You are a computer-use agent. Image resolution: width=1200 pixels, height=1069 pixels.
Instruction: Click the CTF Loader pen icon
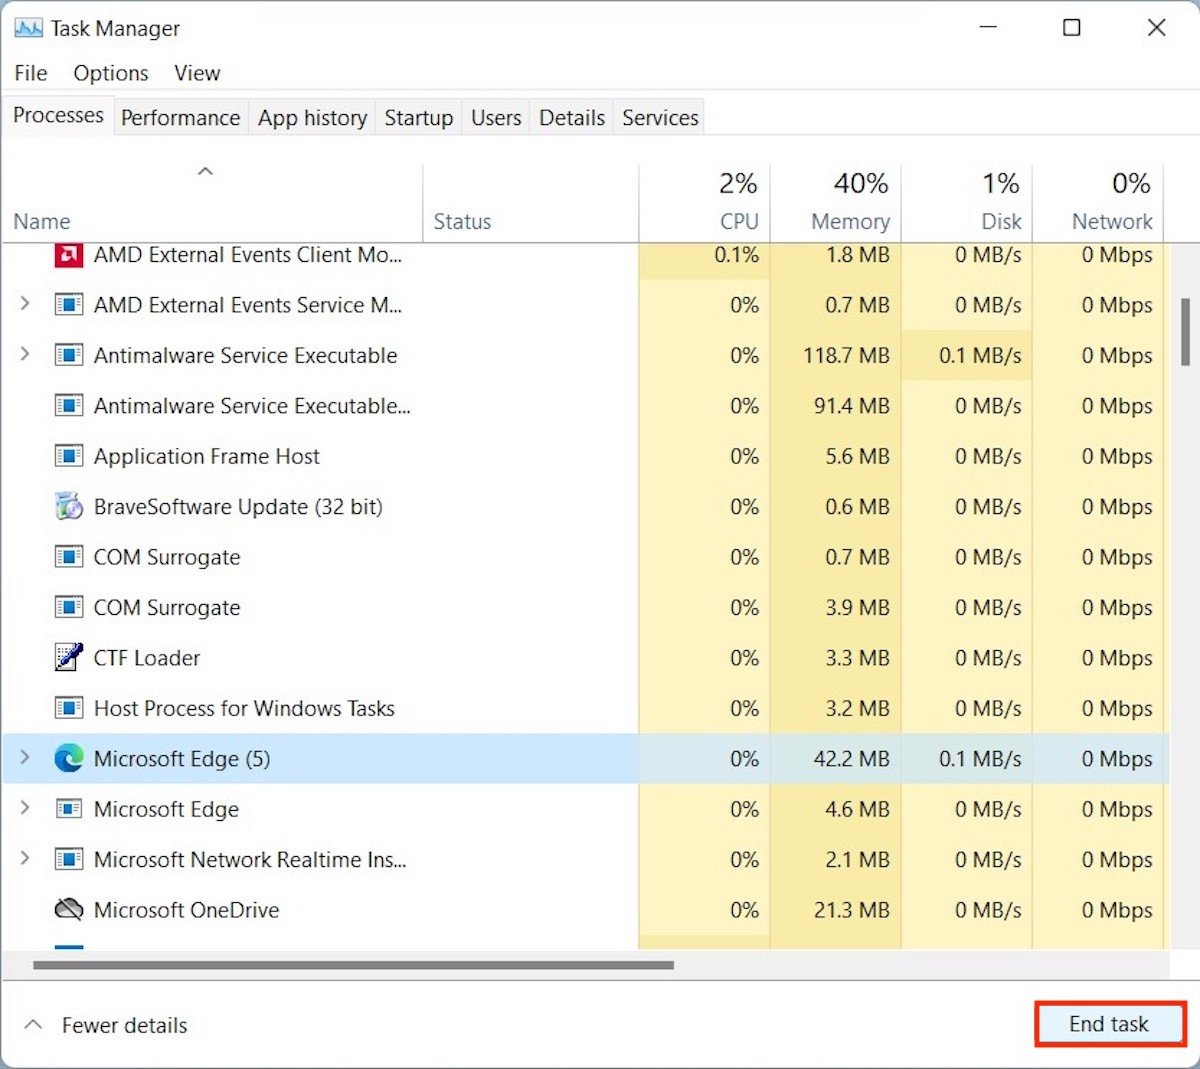click(x=68, y=658)
